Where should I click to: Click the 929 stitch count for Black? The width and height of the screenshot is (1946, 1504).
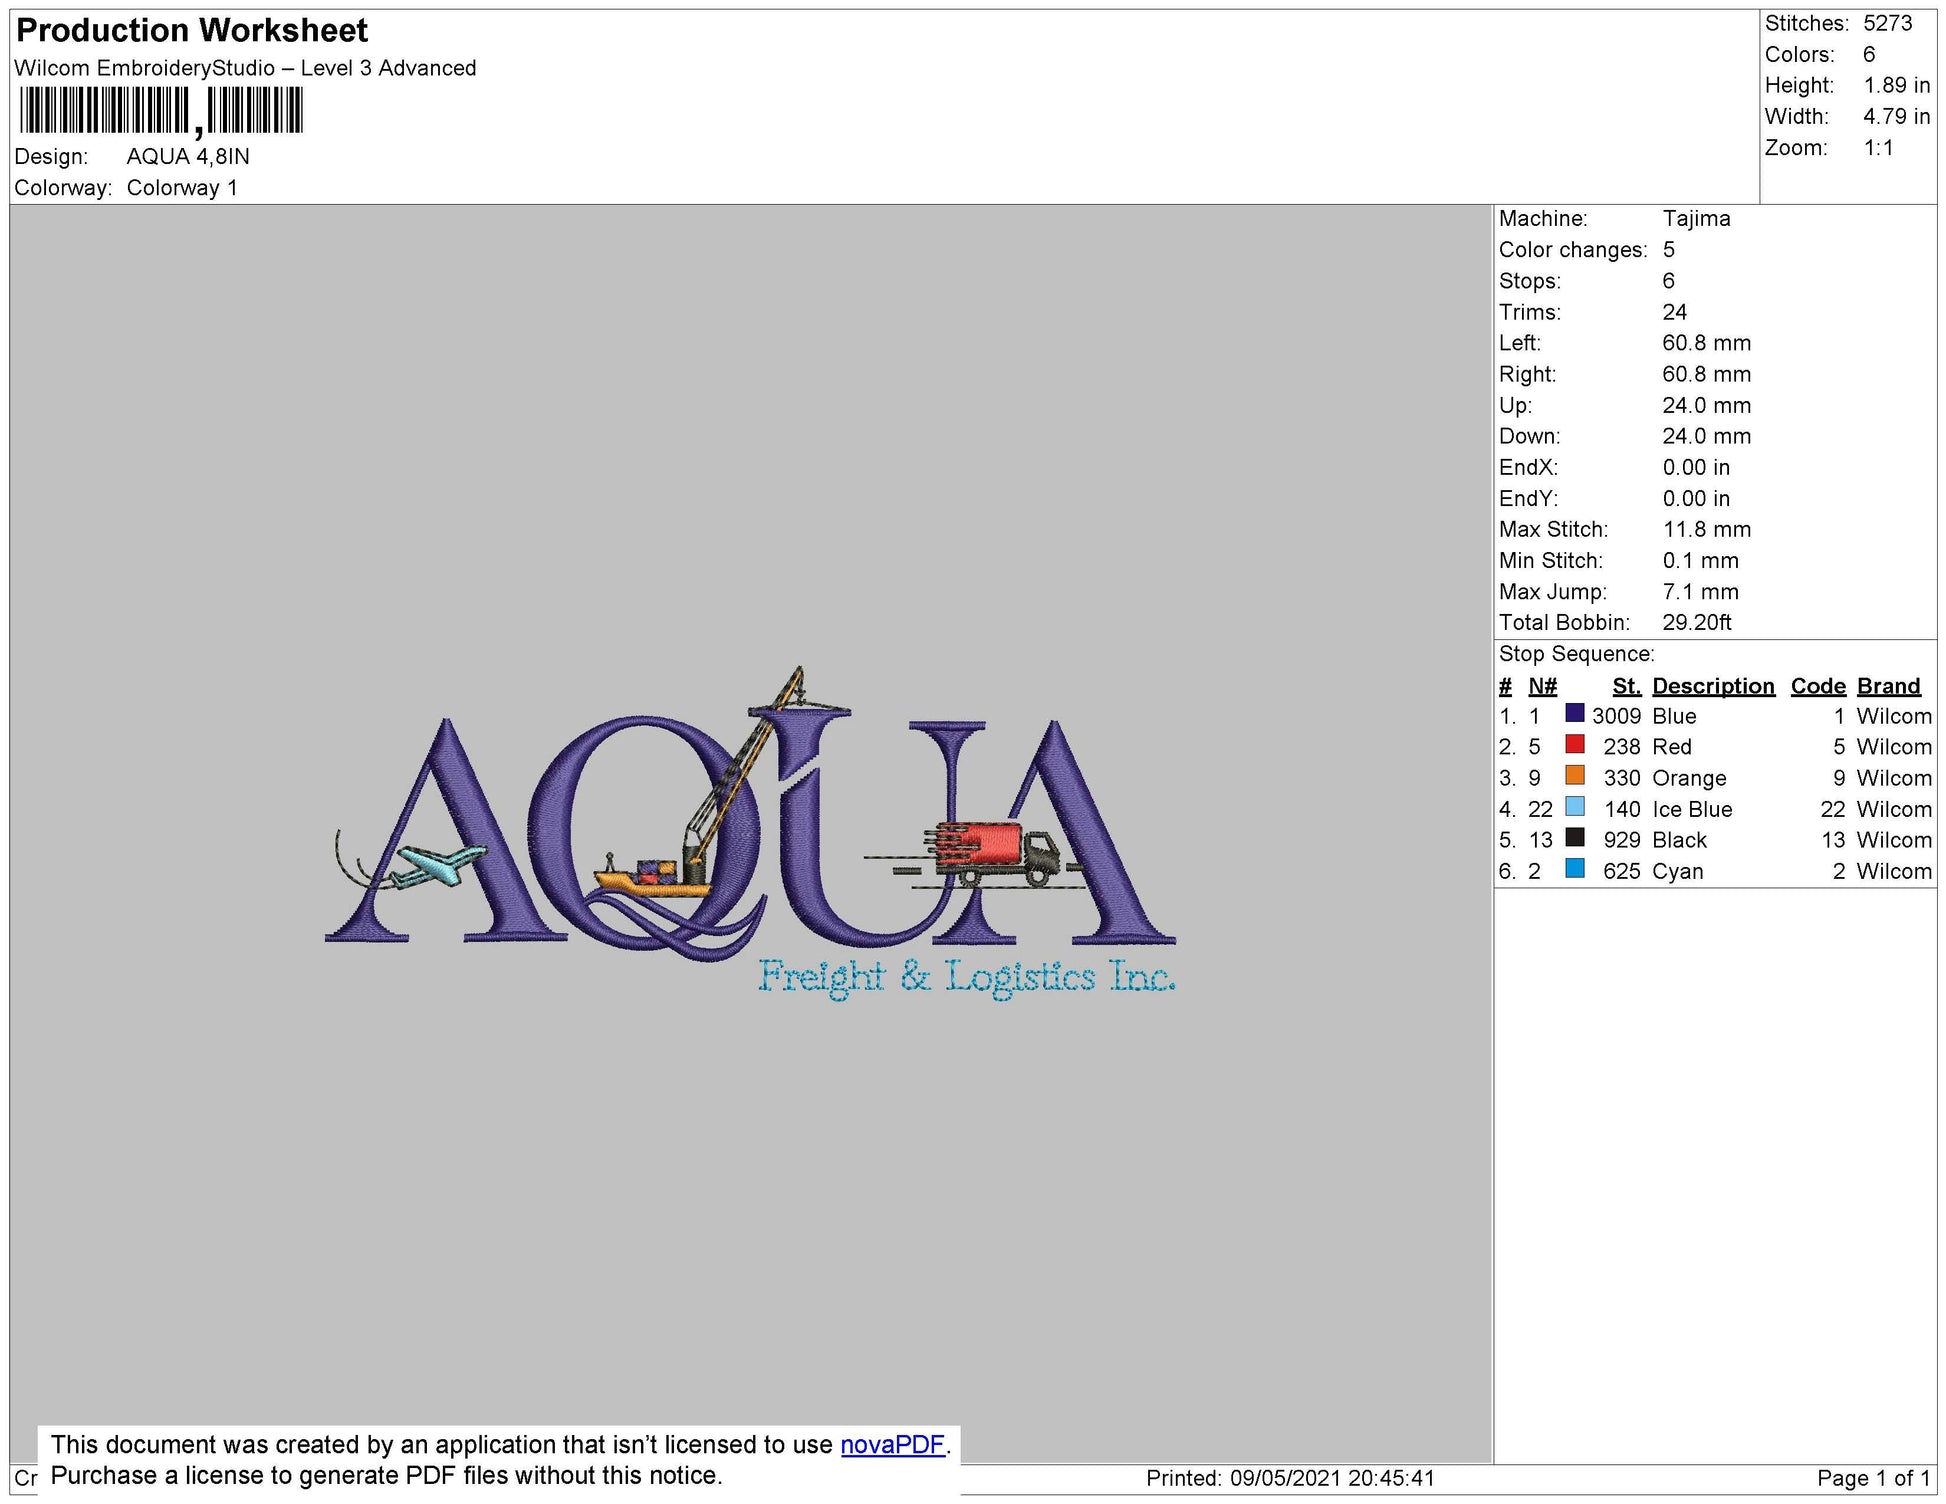[x=1622, y=840]
